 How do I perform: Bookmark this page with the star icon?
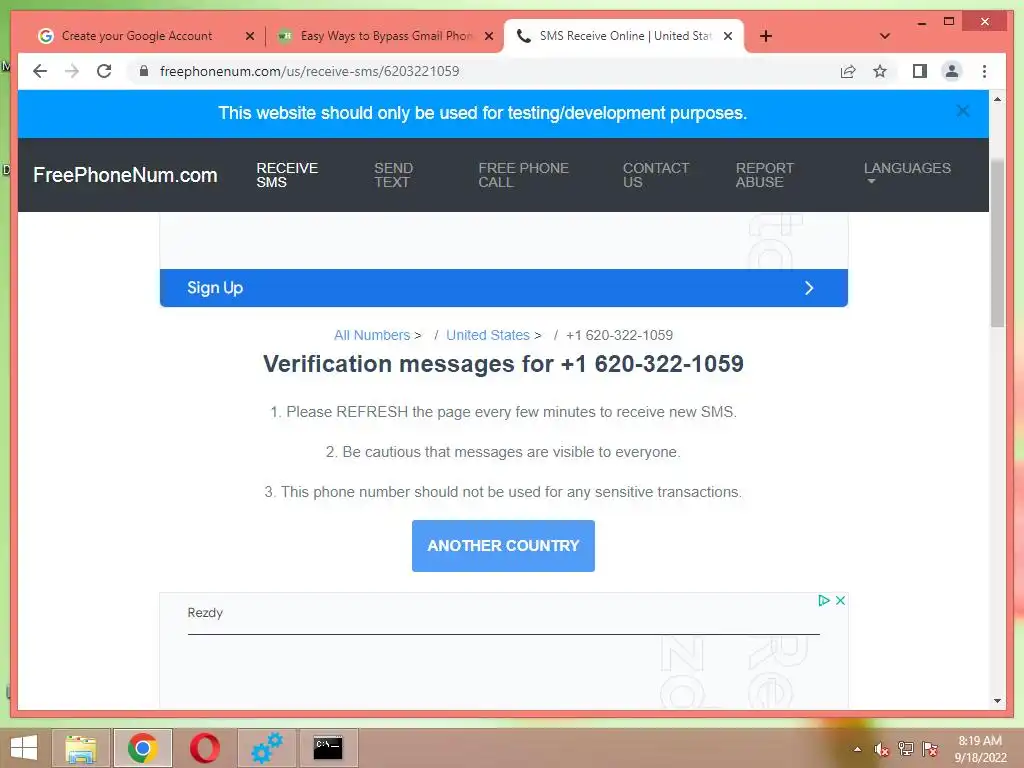tap(880, 71)
